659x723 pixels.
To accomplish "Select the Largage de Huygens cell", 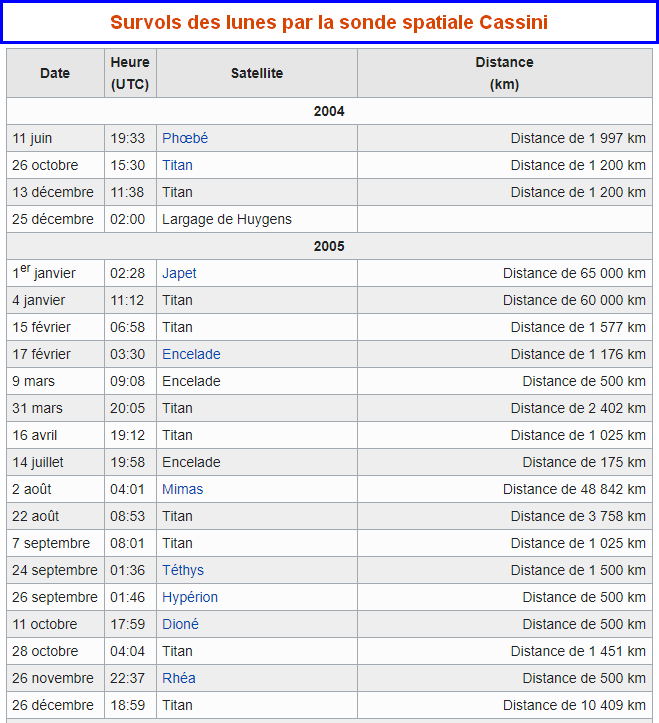I will click(257, 219).
